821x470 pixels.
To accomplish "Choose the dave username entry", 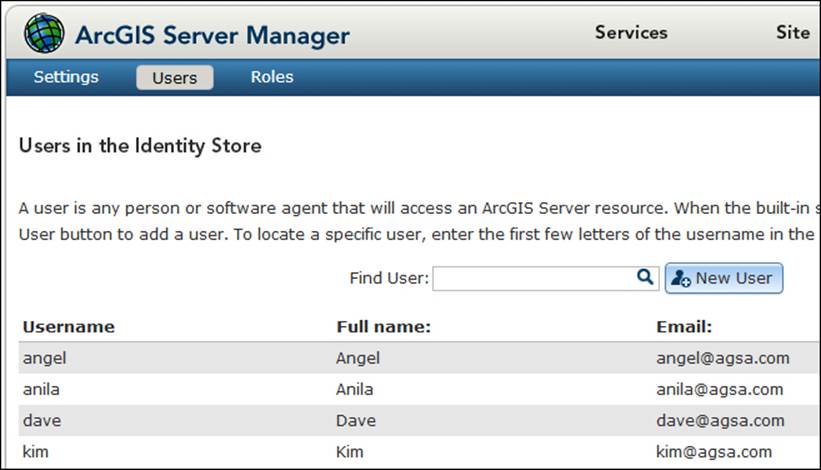I will pos(42,421).
